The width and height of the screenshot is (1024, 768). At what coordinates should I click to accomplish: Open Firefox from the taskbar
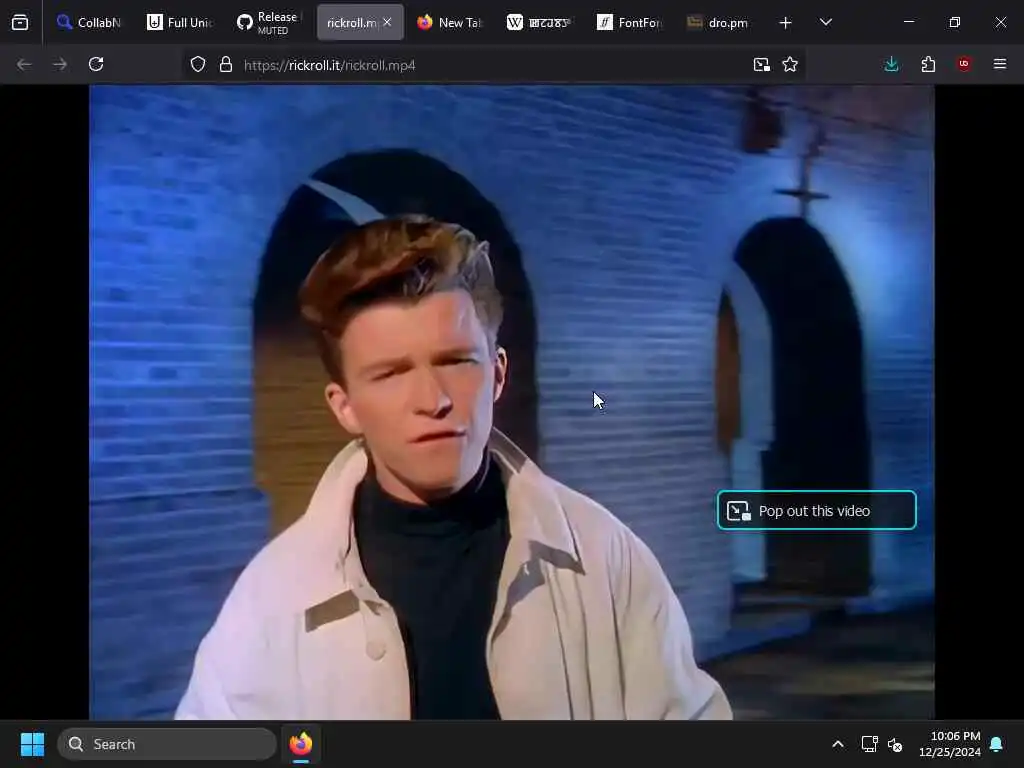(301, 744)
